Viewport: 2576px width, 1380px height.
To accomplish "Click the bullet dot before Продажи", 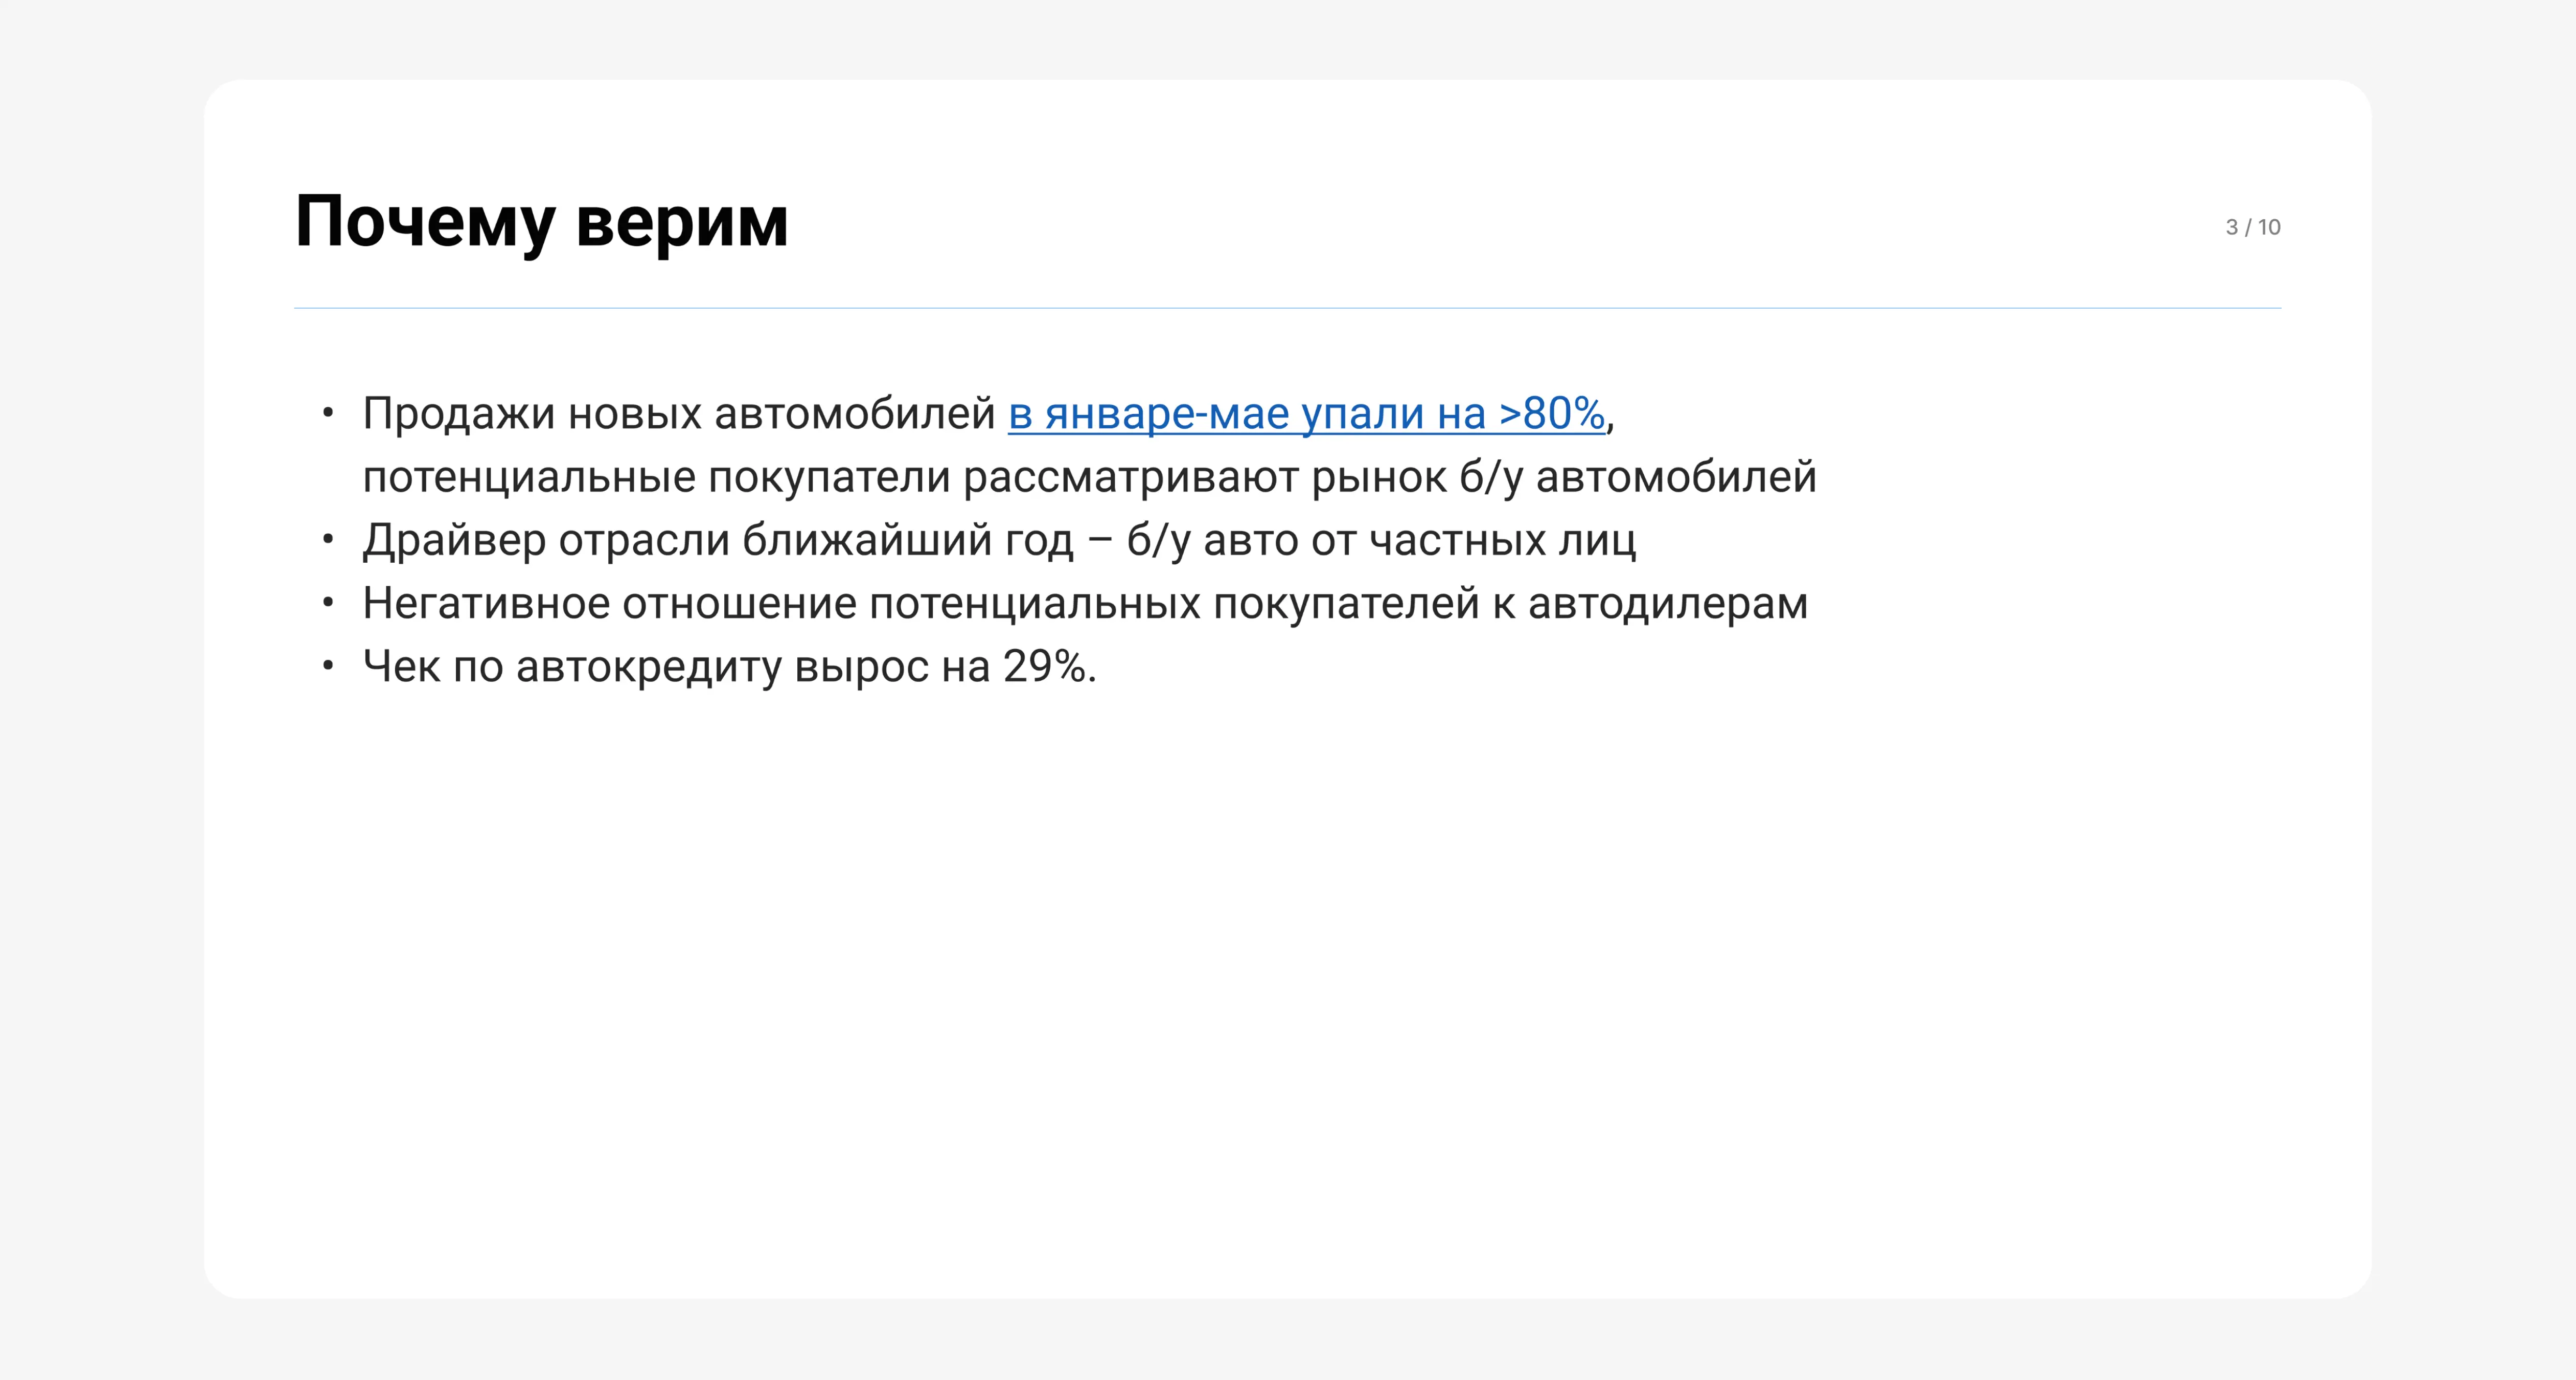I will [x=328, y=414].
